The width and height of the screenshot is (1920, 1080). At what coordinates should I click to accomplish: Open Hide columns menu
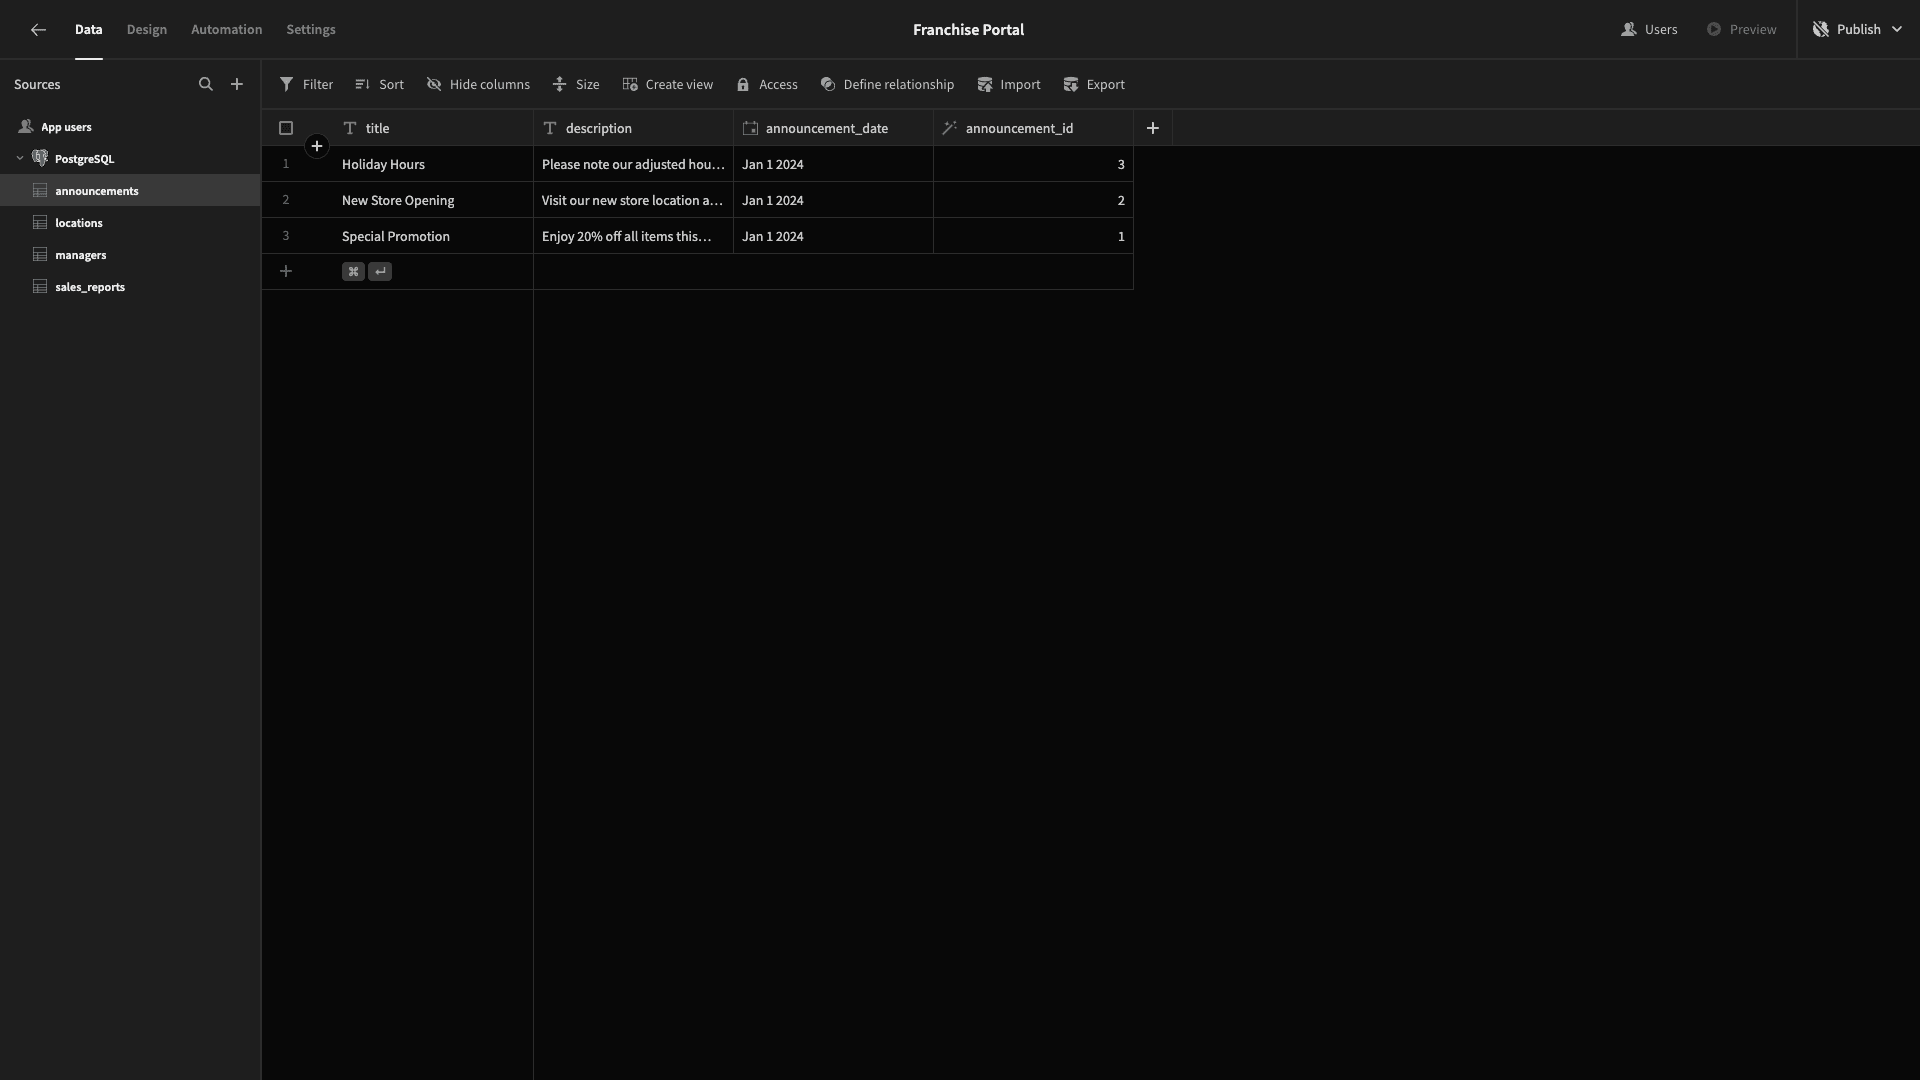click(478, 84)
